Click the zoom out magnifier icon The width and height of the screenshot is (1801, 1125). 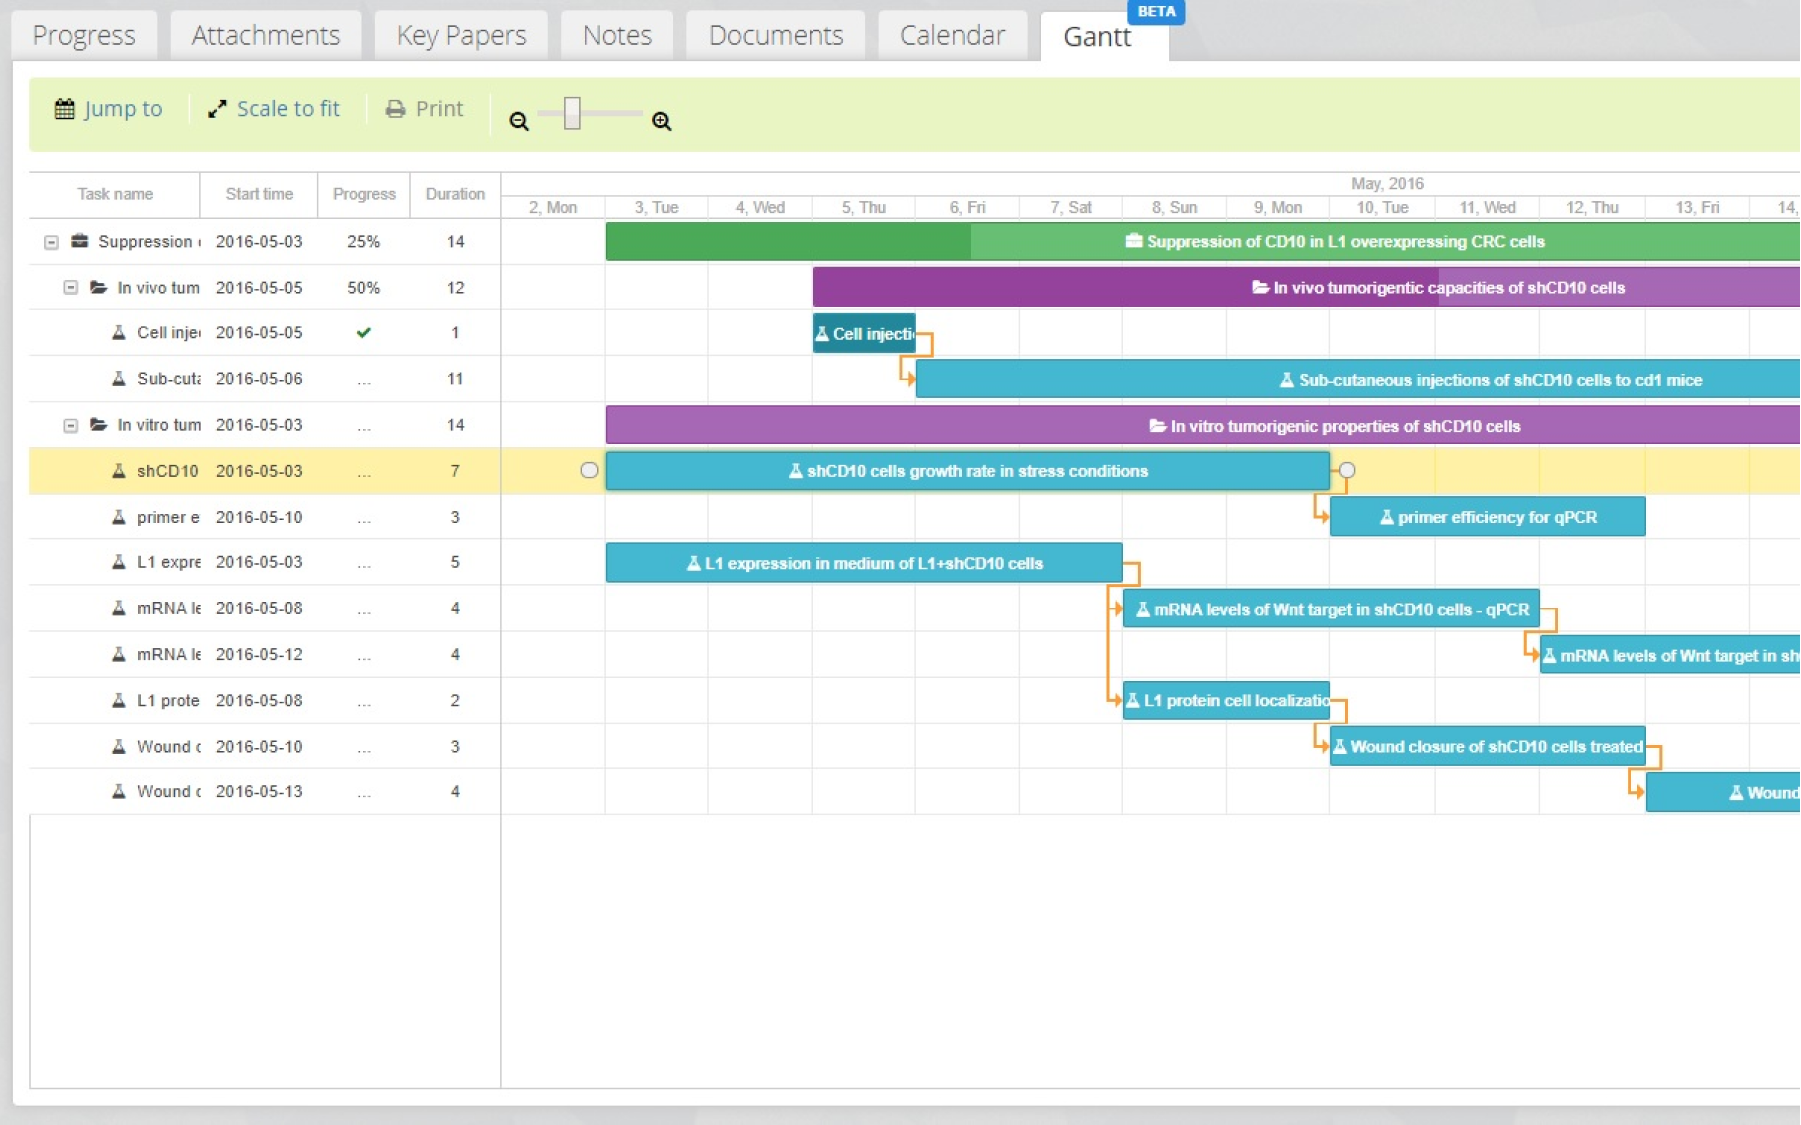[518, 121]
